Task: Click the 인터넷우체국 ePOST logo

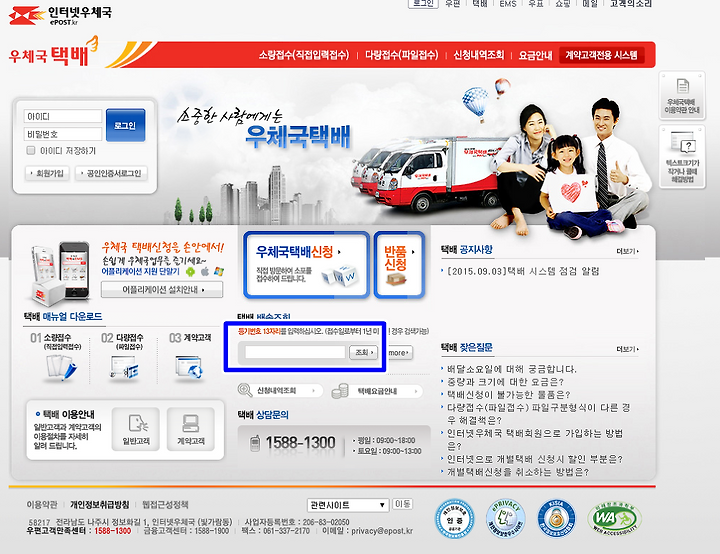Action: (60, 15)
